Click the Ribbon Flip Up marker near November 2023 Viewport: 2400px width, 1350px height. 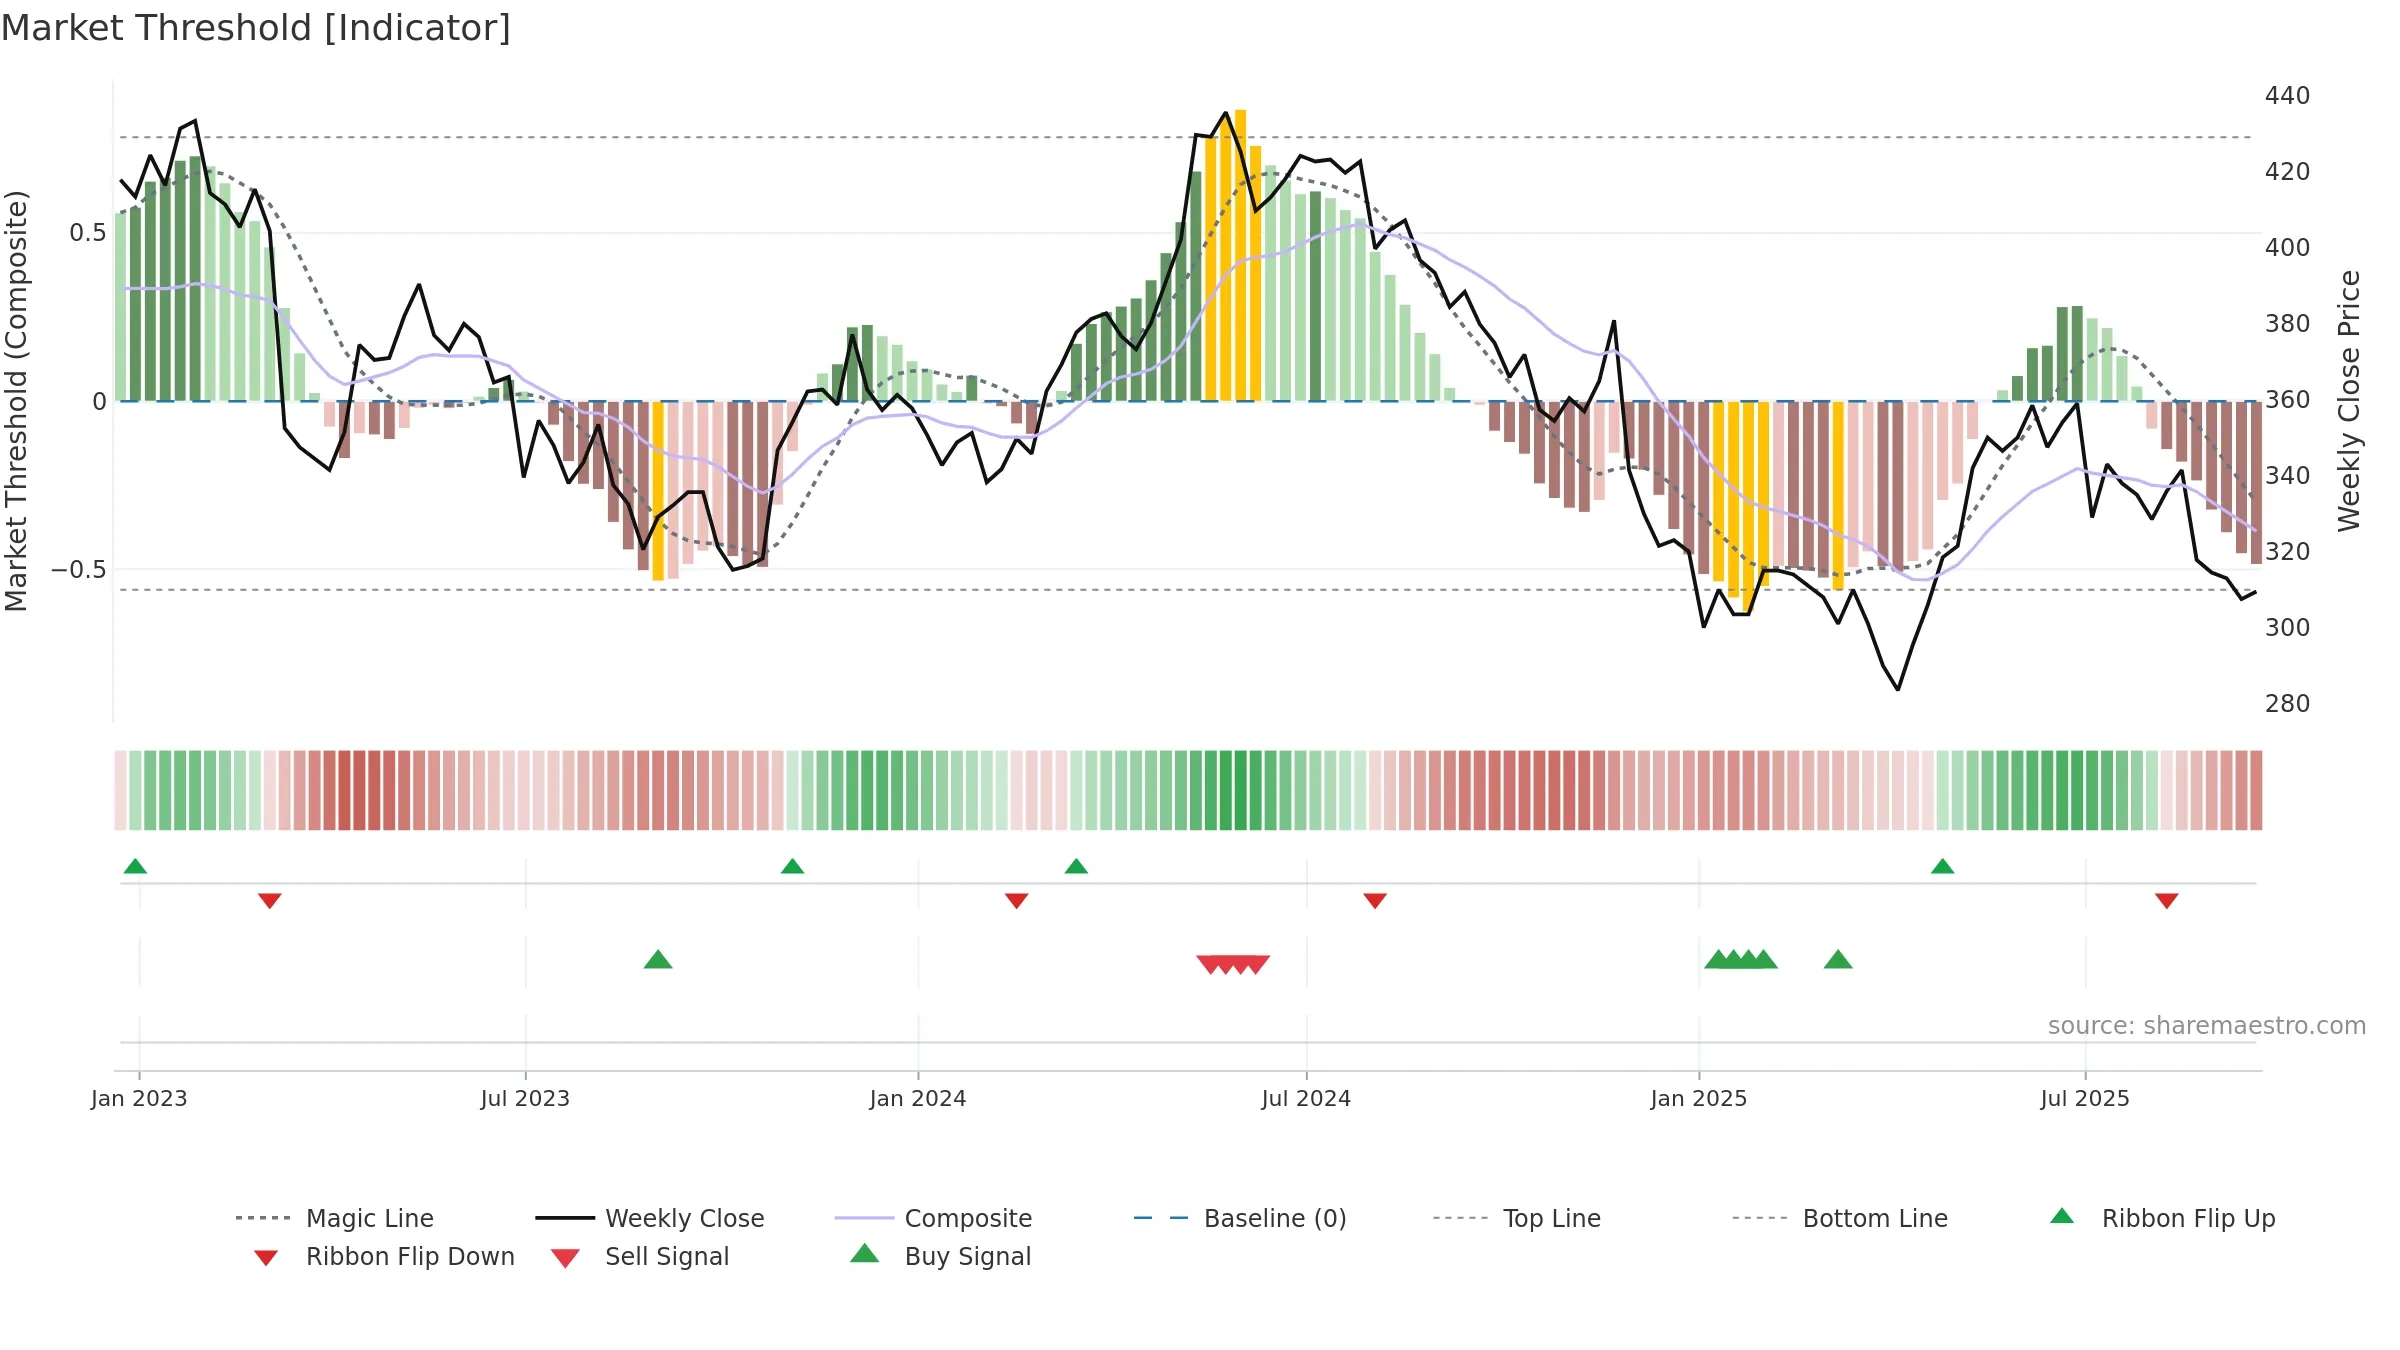click(x=792, y=866)
